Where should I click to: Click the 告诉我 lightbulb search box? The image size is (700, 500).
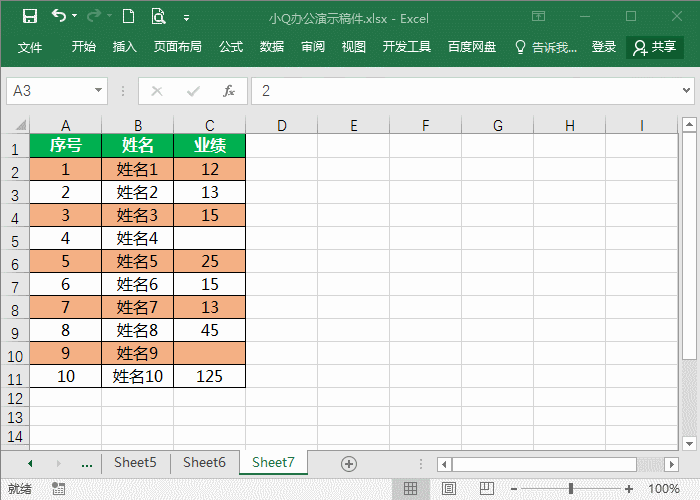(x=546, y=47)
